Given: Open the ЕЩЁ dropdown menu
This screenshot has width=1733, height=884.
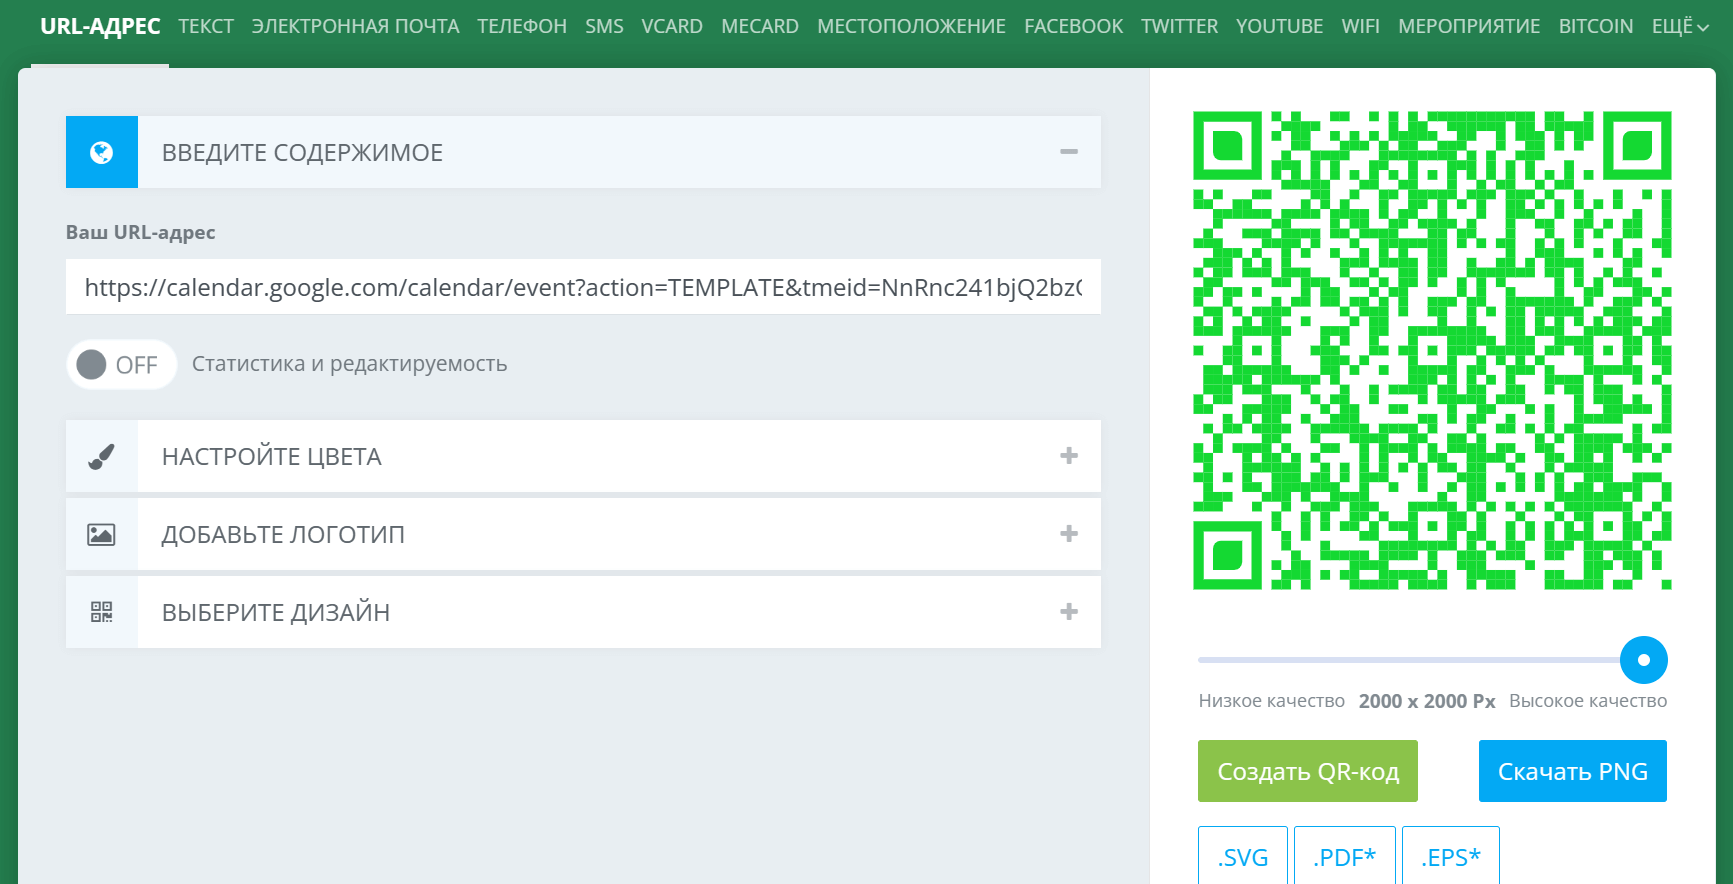Looking at the screenshot, I should point(1680,27).
